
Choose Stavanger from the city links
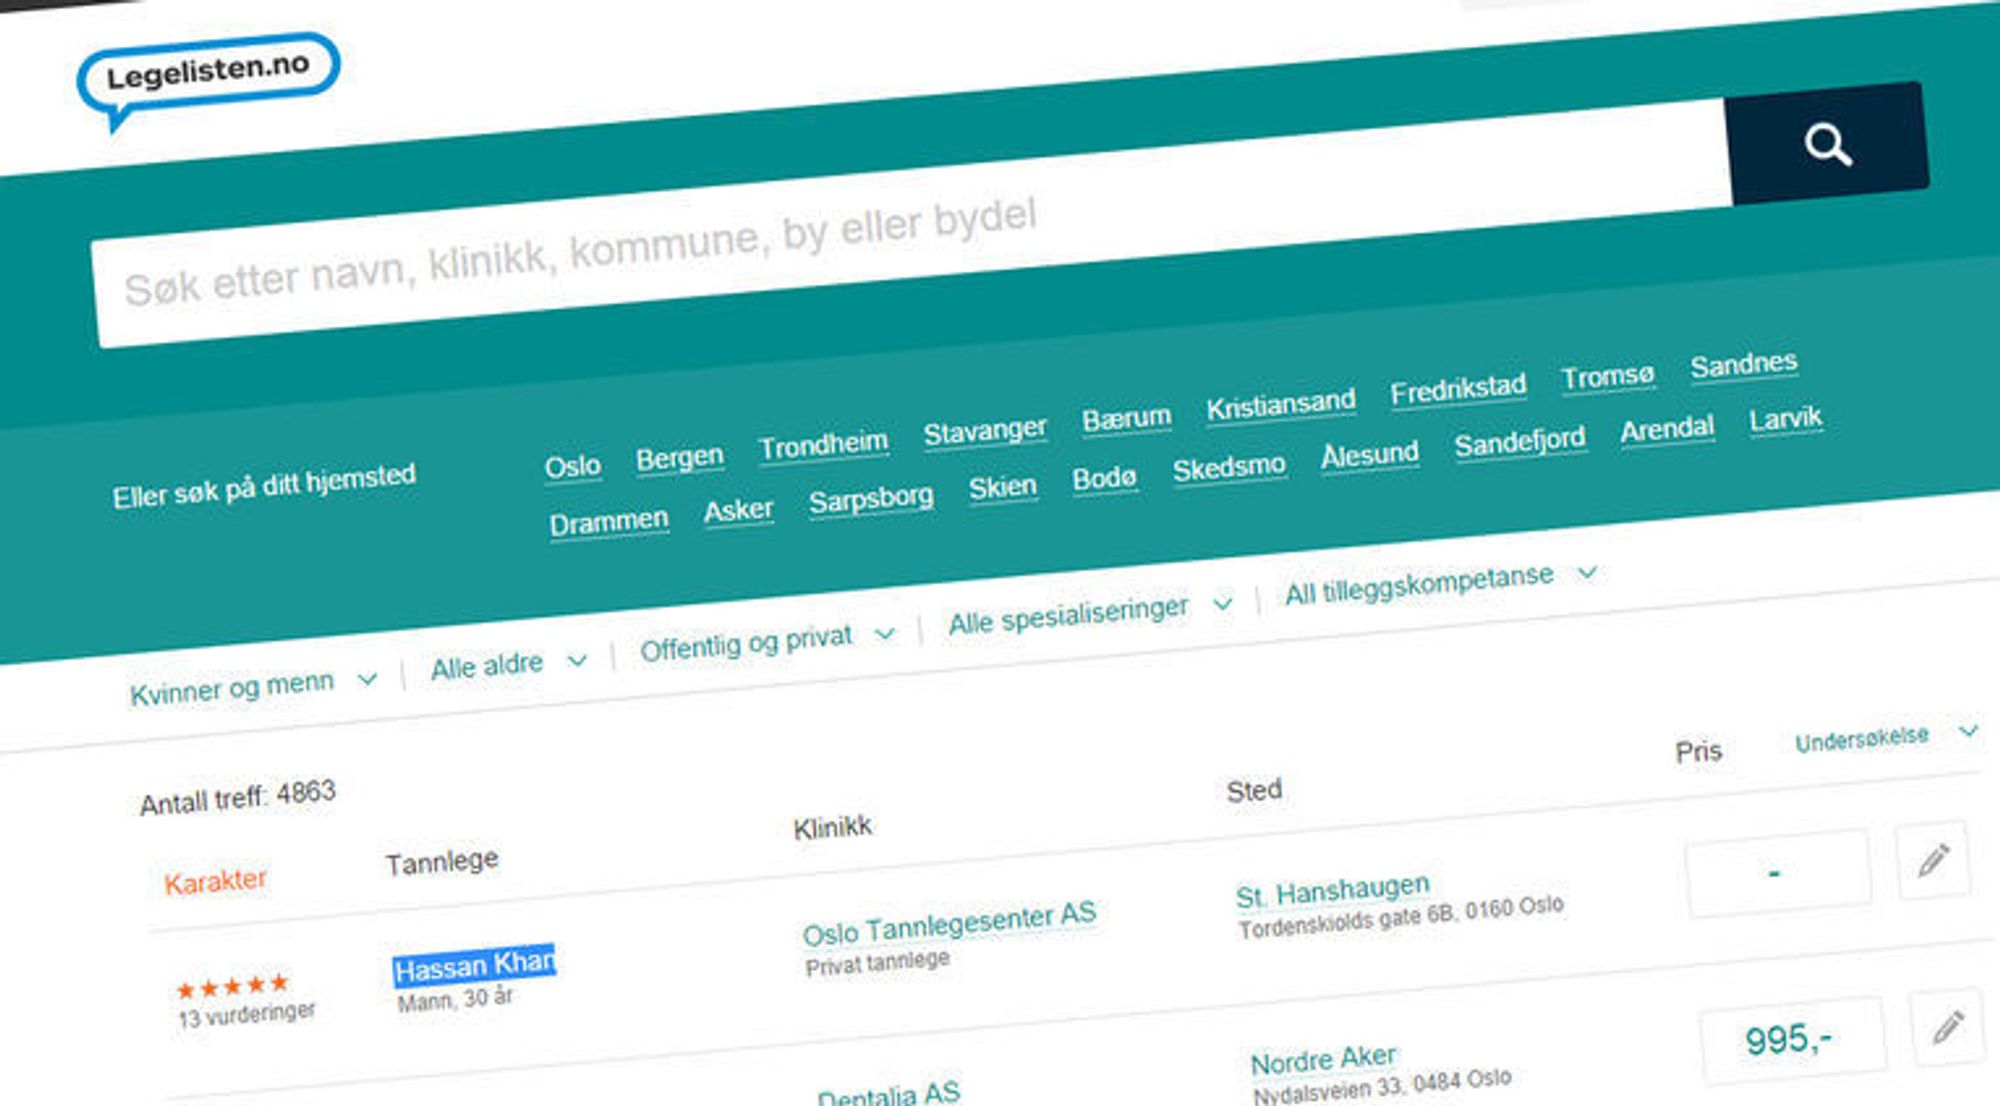click(x=985, y=432)
